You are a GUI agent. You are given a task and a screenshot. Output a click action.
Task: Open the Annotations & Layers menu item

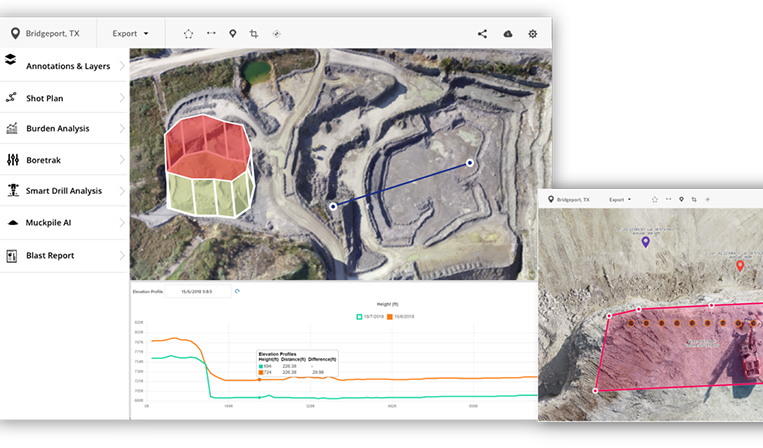pyautogui.click(x=63, y=66)
